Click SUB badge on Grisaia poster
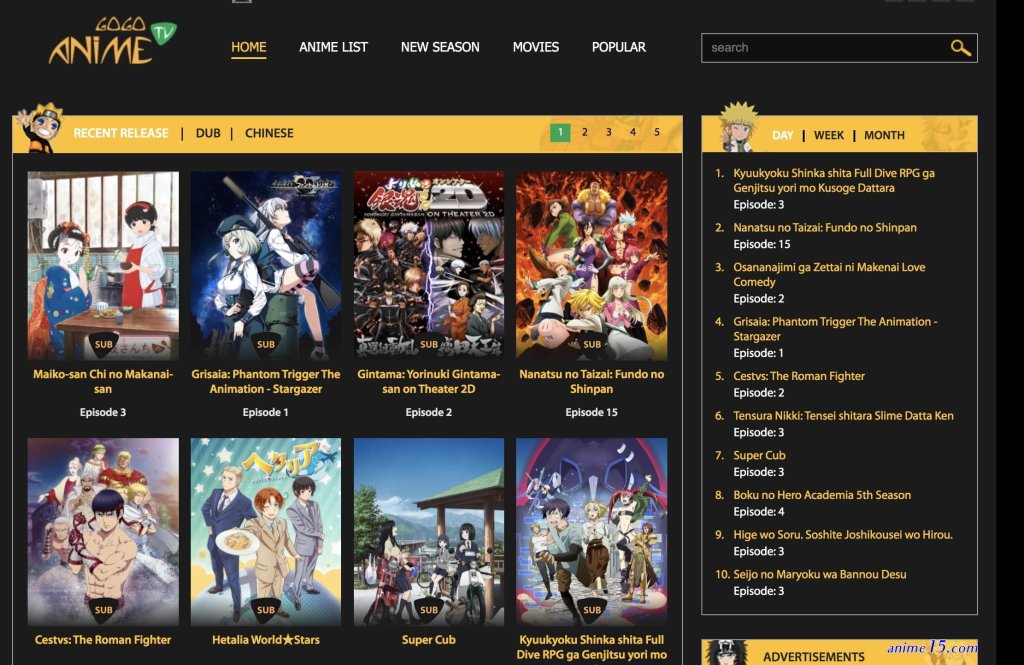Screen dimensions: 1024x665 266,344
